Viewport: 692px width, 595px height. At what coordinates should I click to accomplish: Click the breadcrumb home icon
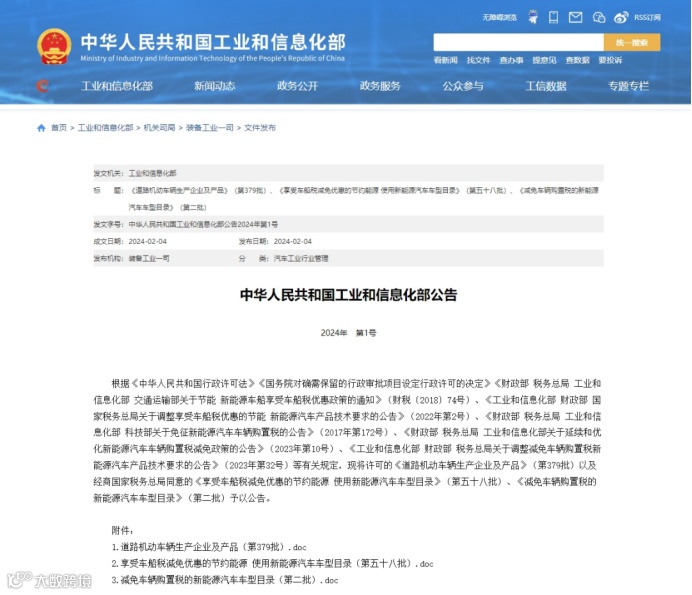(41, 128)
